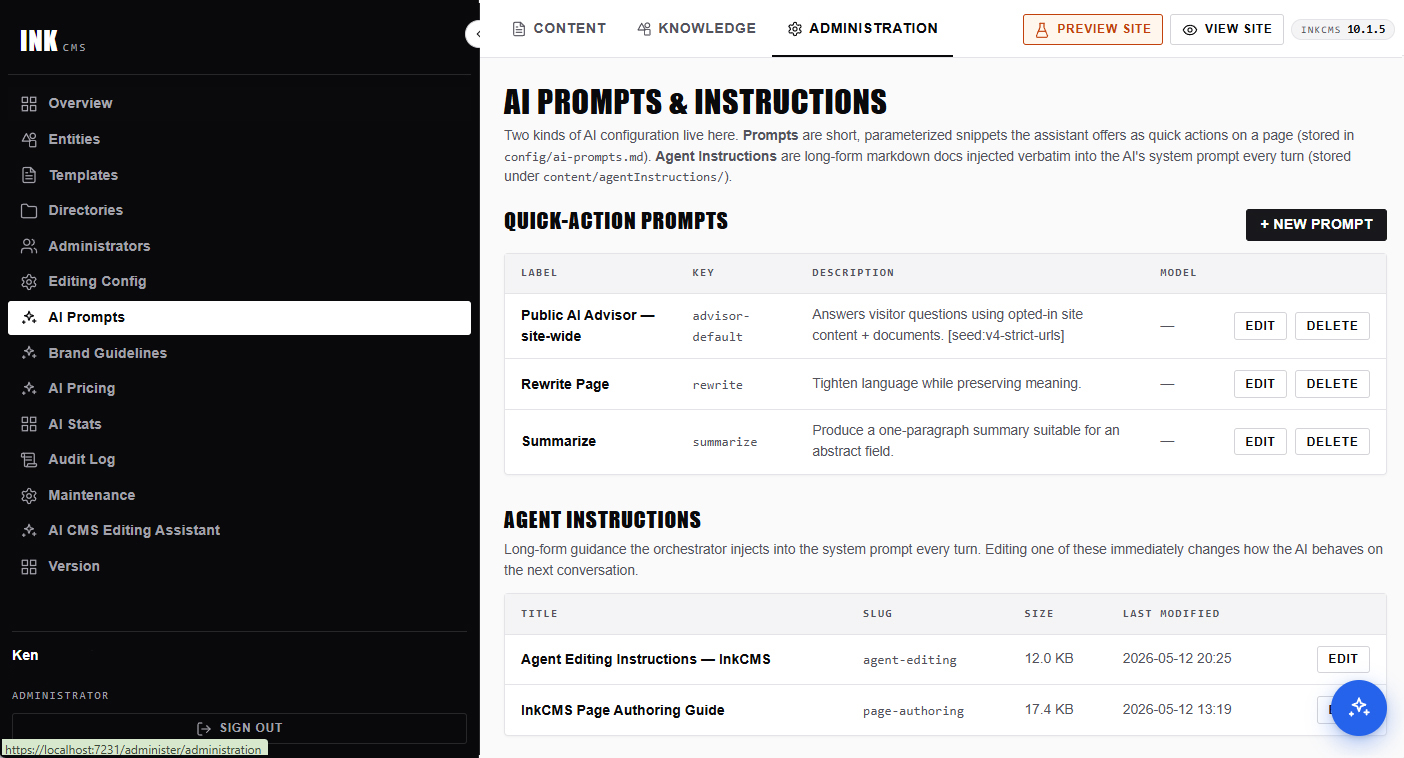
Task: Open Brand Guidelines in the sidebar
Action: click(239, 353)
